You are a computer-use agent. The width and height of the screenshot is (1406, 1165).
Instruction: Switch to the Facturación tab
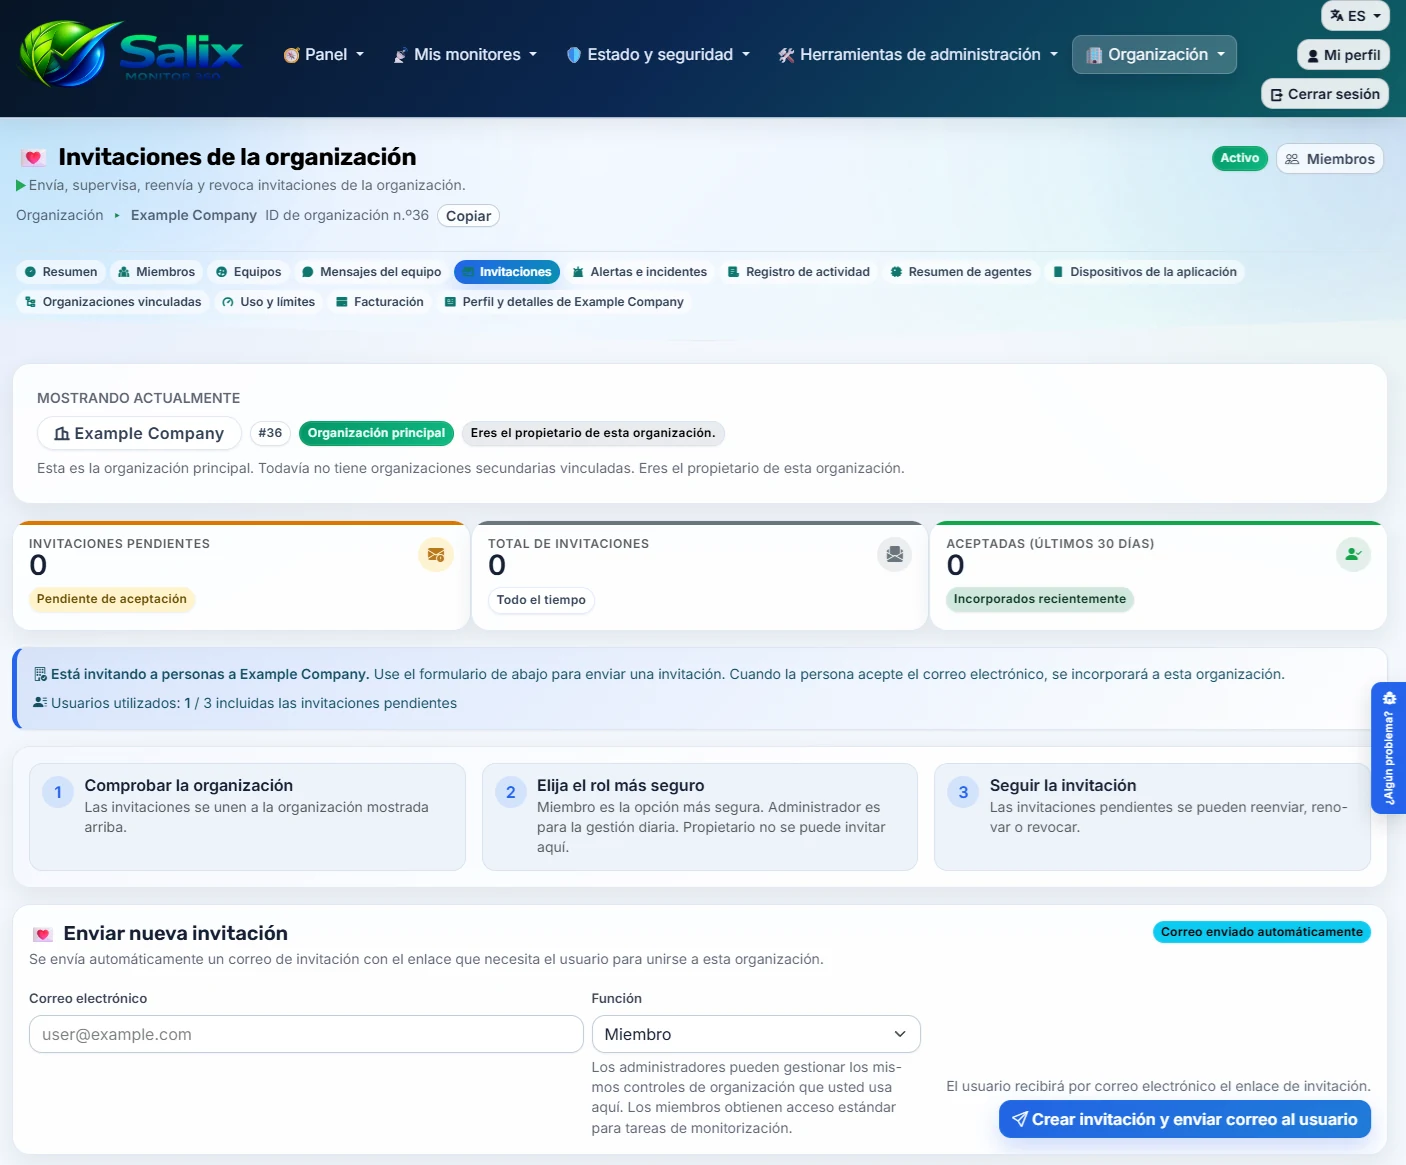[380, 302]
